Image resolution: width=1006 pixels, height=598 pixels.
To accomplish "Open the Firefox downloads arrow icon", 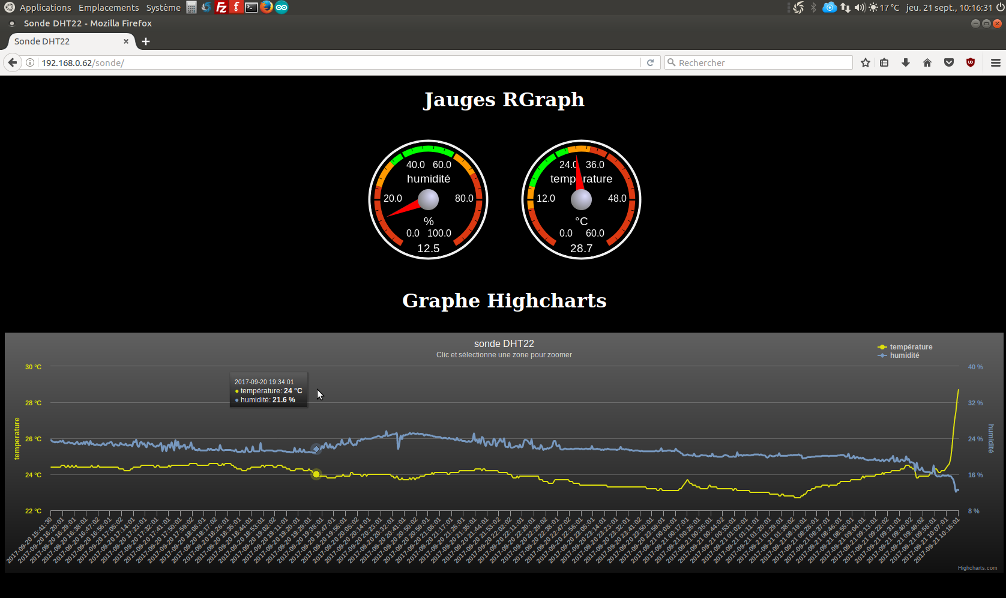I will pyautogui.click(x=906, y=62).
